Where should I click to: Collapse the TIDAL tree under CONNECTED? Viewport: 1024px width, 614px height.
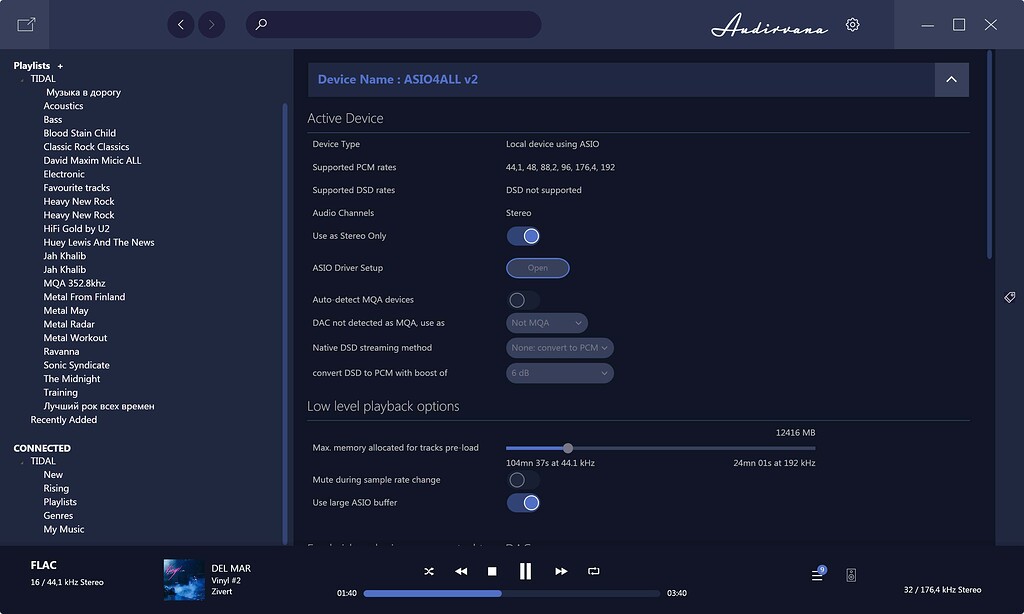[22, 462]
